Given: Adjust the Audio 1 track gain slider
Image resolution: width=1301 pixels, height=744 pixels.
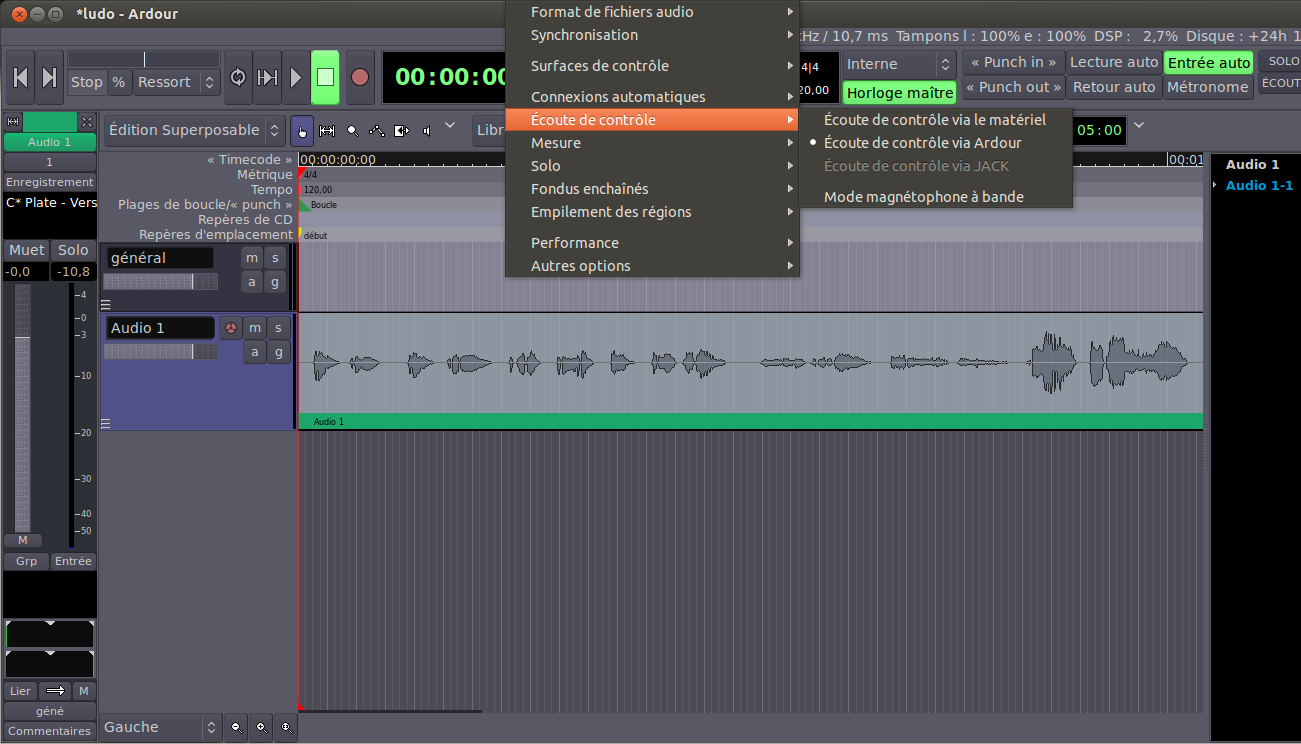Looking at the screenshot, I should point(160,352).
